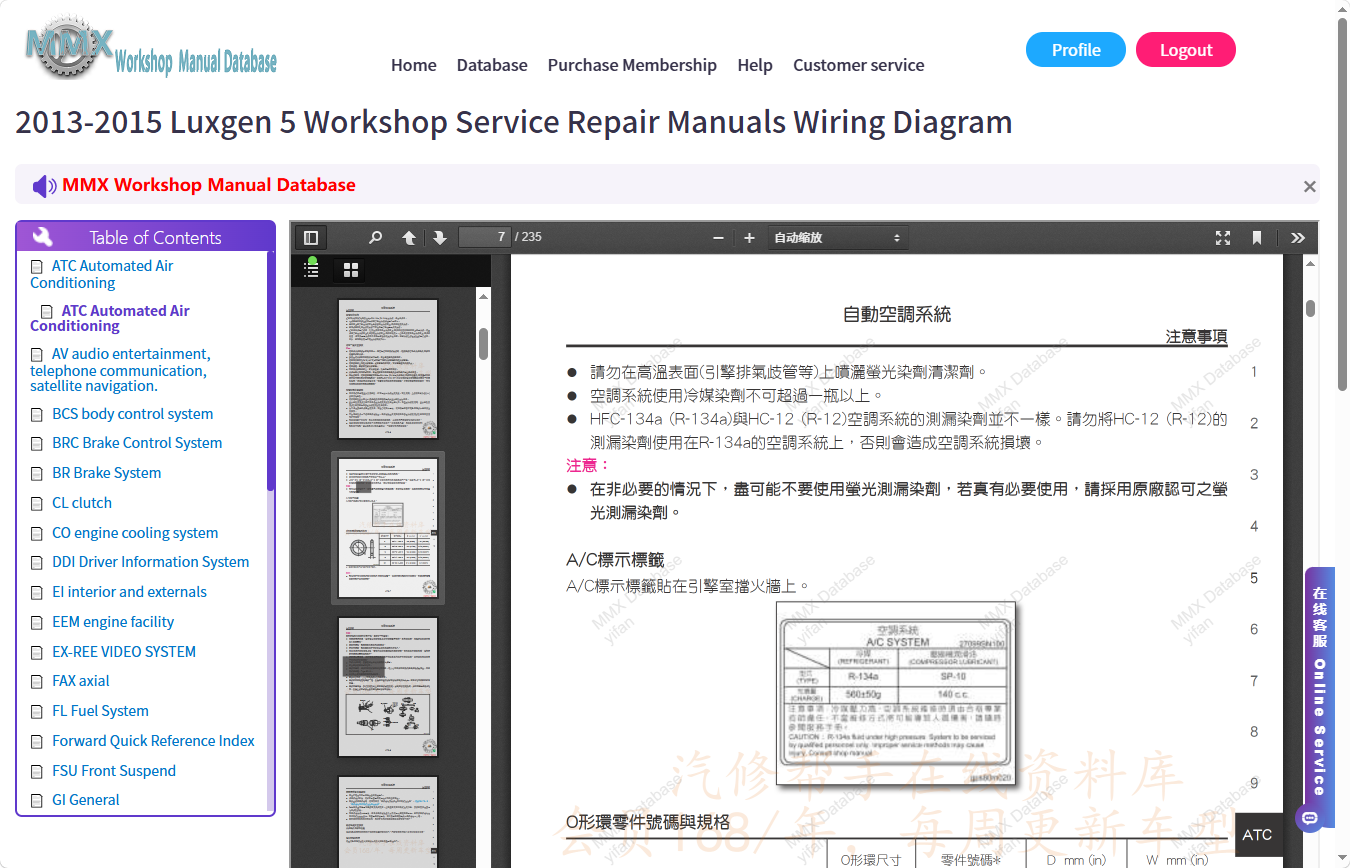Click the Logout button

pyautogui.click(x=1186, y=50)
